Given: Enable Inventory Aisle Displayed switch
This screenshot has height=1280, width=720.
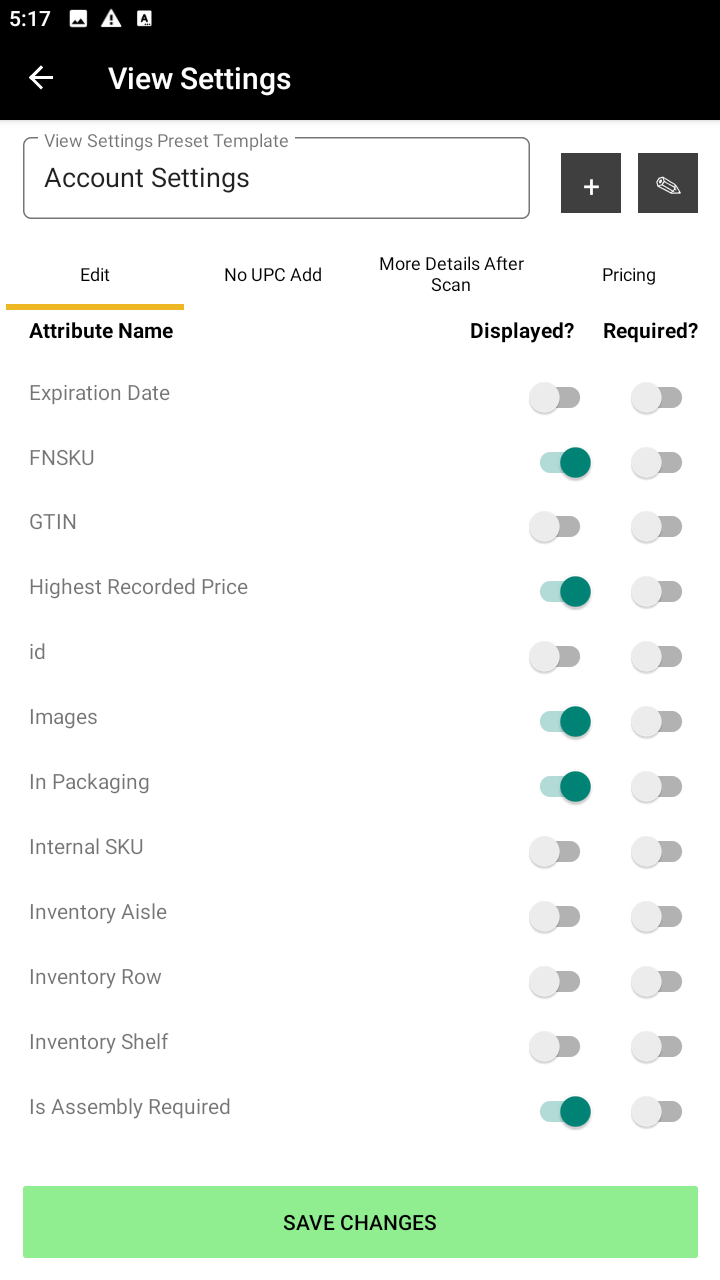Looking at the screenshot, I should [x=555, y=917].
